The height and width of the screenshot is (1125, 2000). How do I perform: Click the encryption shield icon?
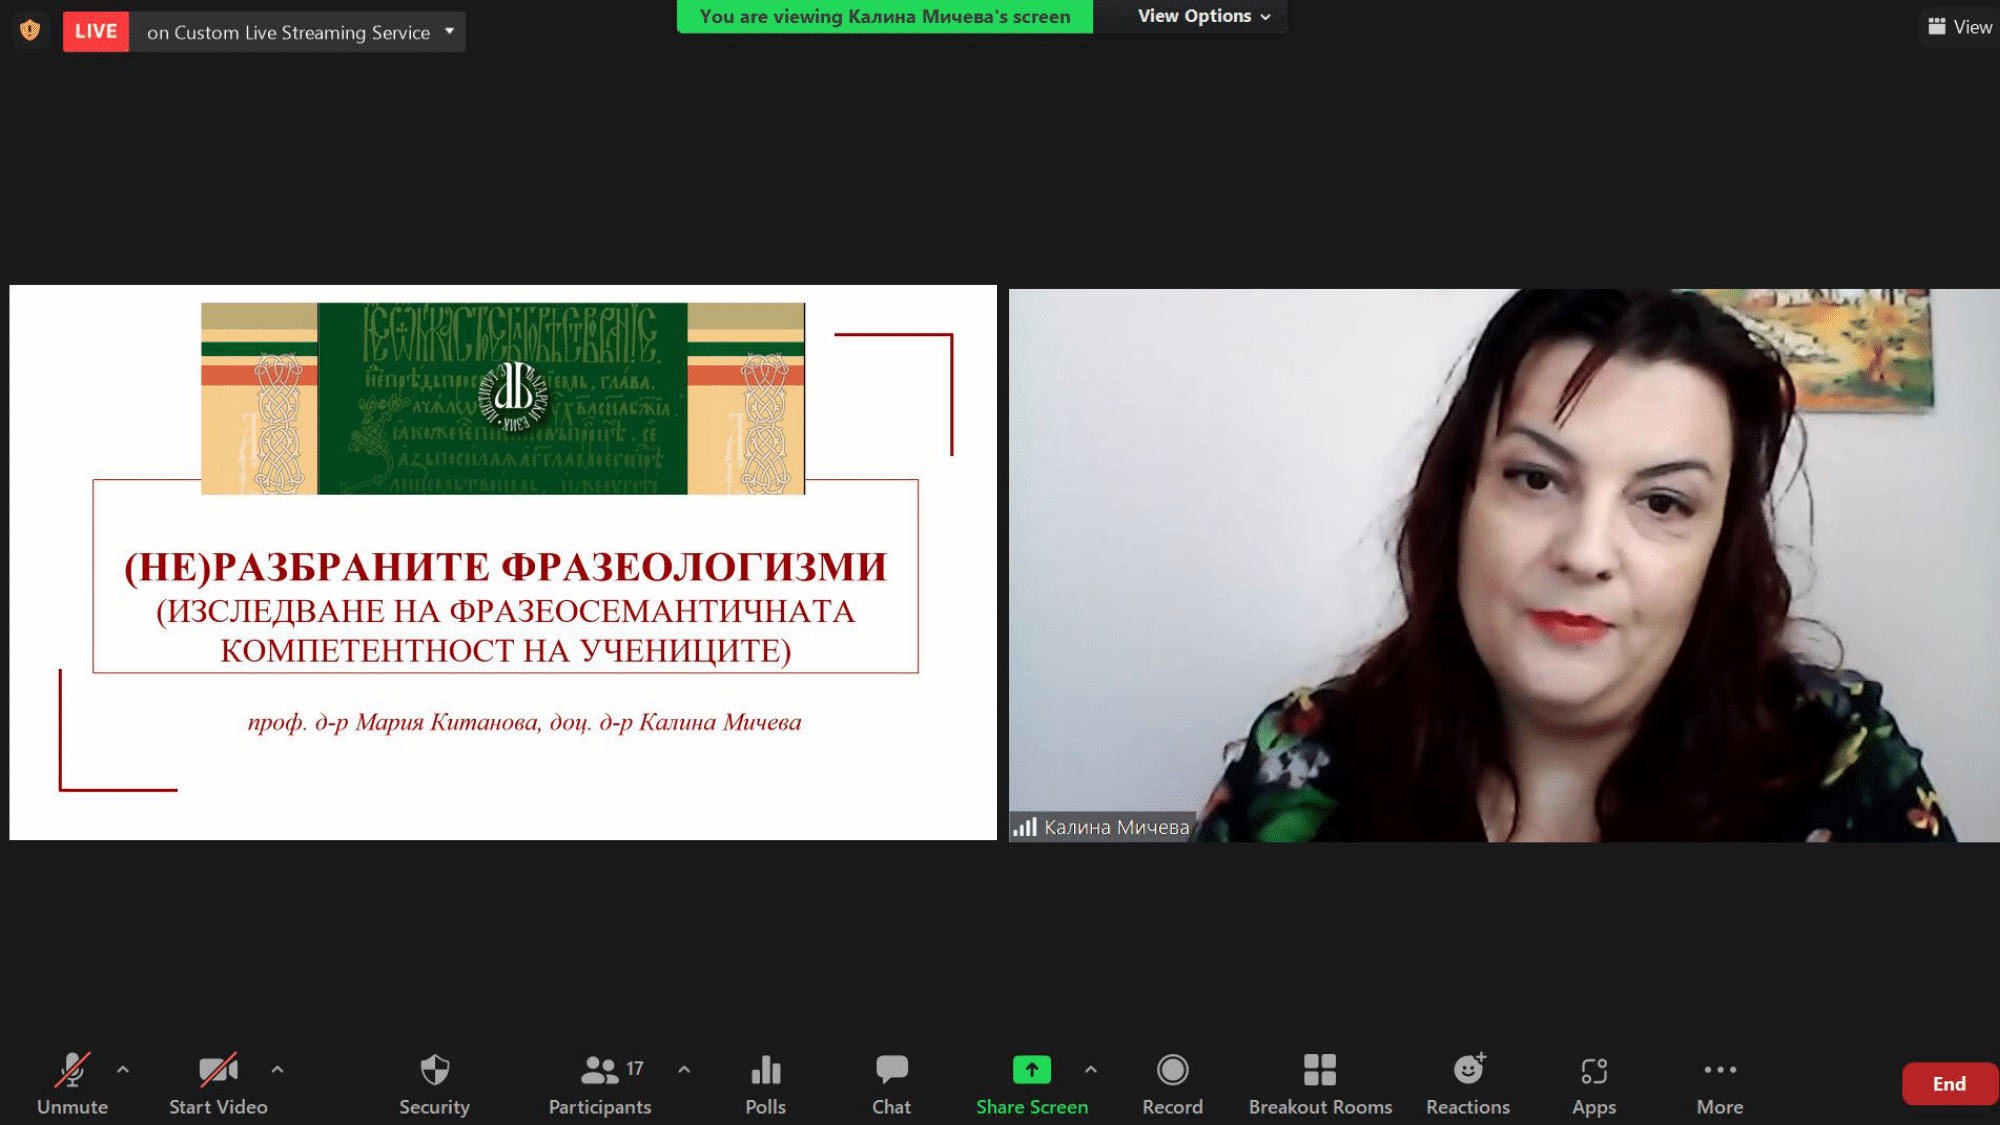[30, 30]
